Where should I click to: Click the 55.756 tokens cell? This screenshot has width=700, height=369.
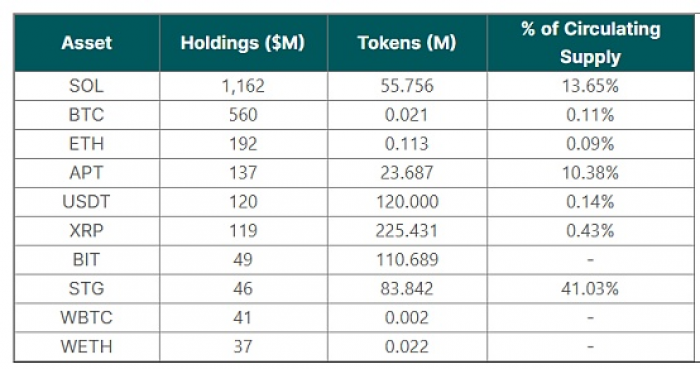click(x=407, y=86)
